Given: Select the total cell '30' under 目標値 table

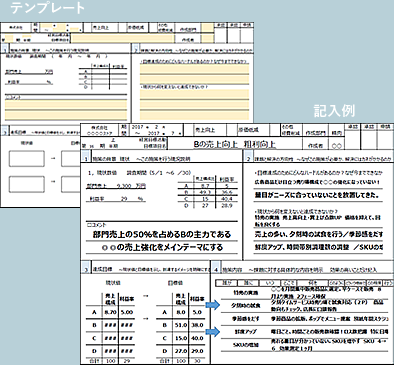Looking at the screenshot, I should click(197, 361).
